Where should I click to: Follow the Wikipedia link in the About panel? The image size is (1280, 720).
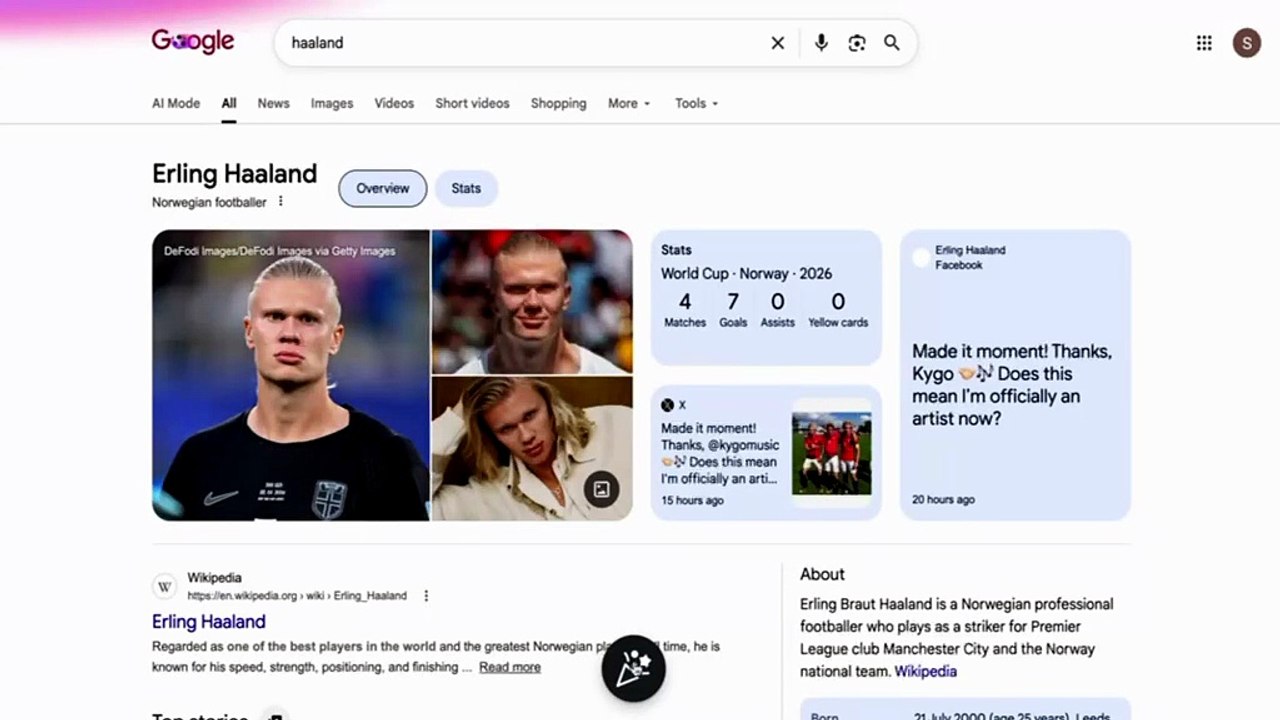pos(925,671)
